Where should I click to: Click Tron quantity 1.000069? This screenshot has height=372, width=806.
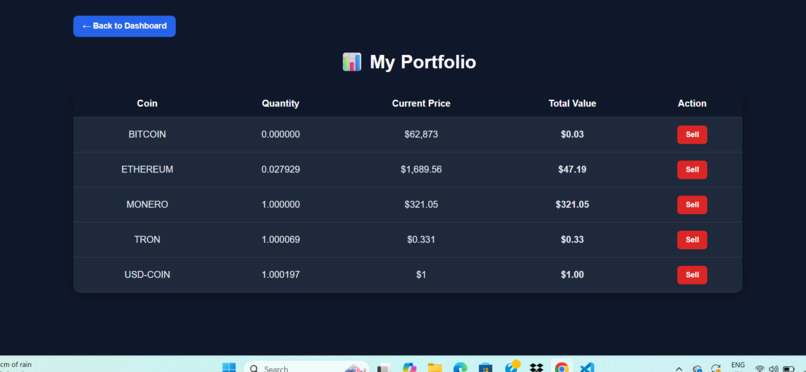tap(281, 239)
